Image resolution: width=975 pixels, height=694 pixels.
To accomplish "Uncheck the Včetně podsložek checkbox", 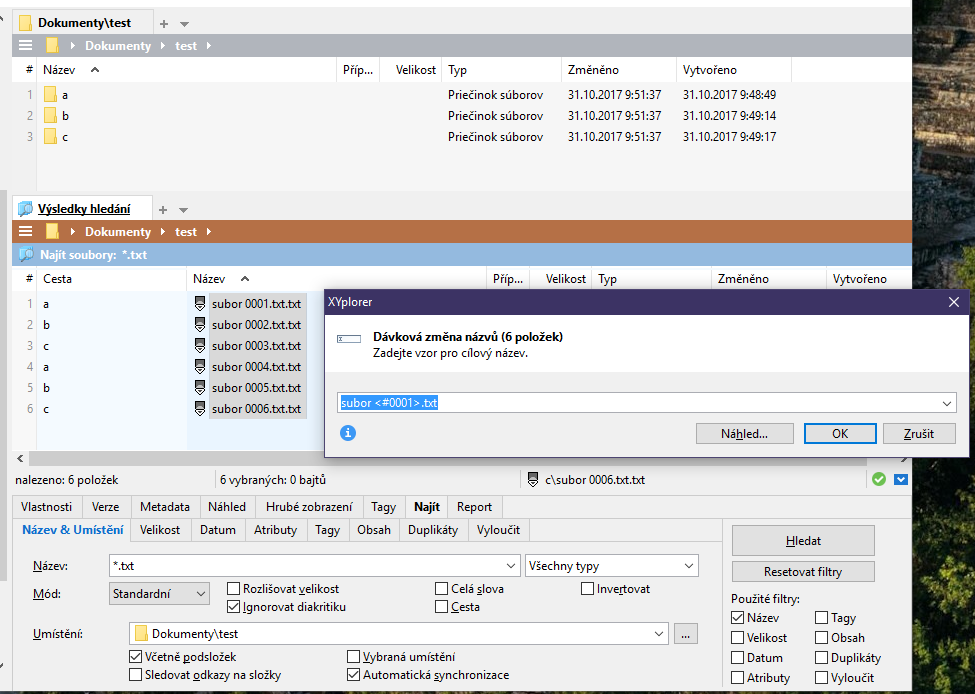I will (136, 657).
